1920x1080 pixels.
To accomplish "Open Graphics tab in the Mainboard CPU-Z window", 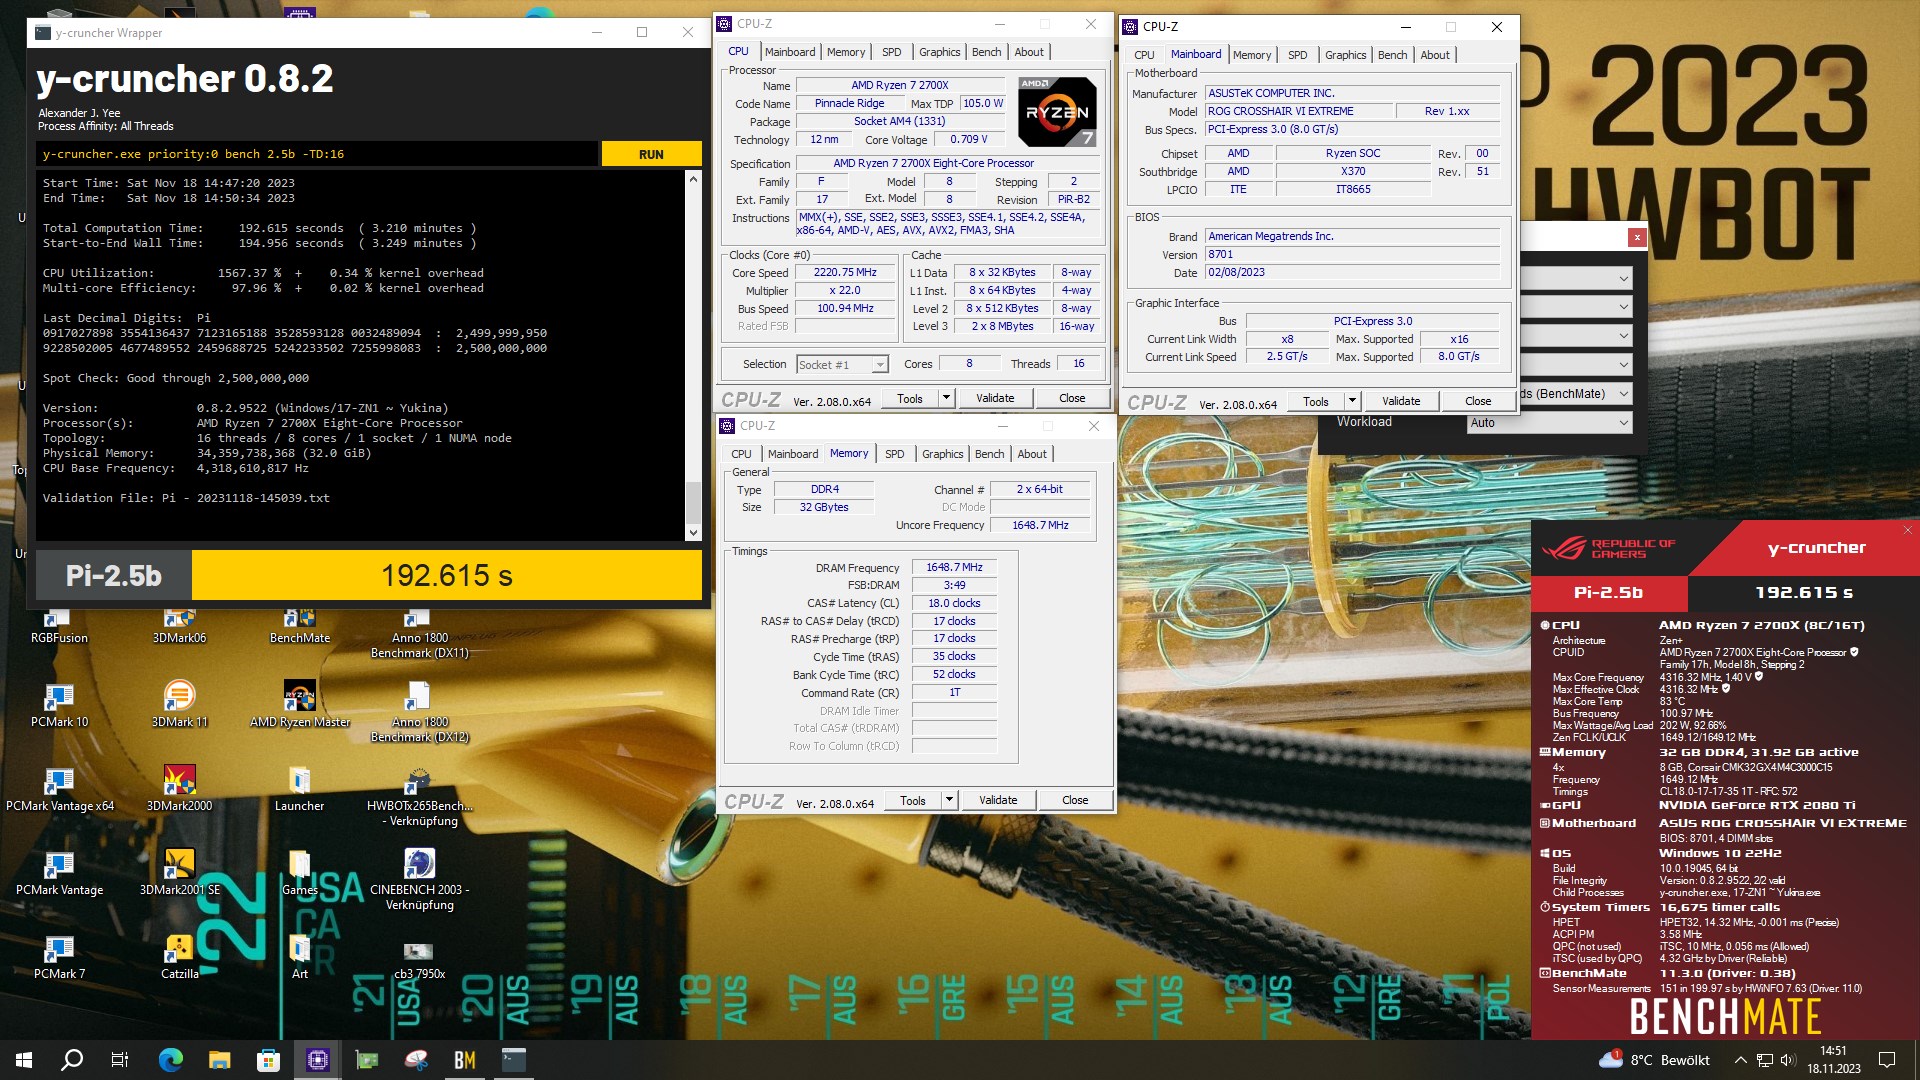I will (x=1345, y=55).
